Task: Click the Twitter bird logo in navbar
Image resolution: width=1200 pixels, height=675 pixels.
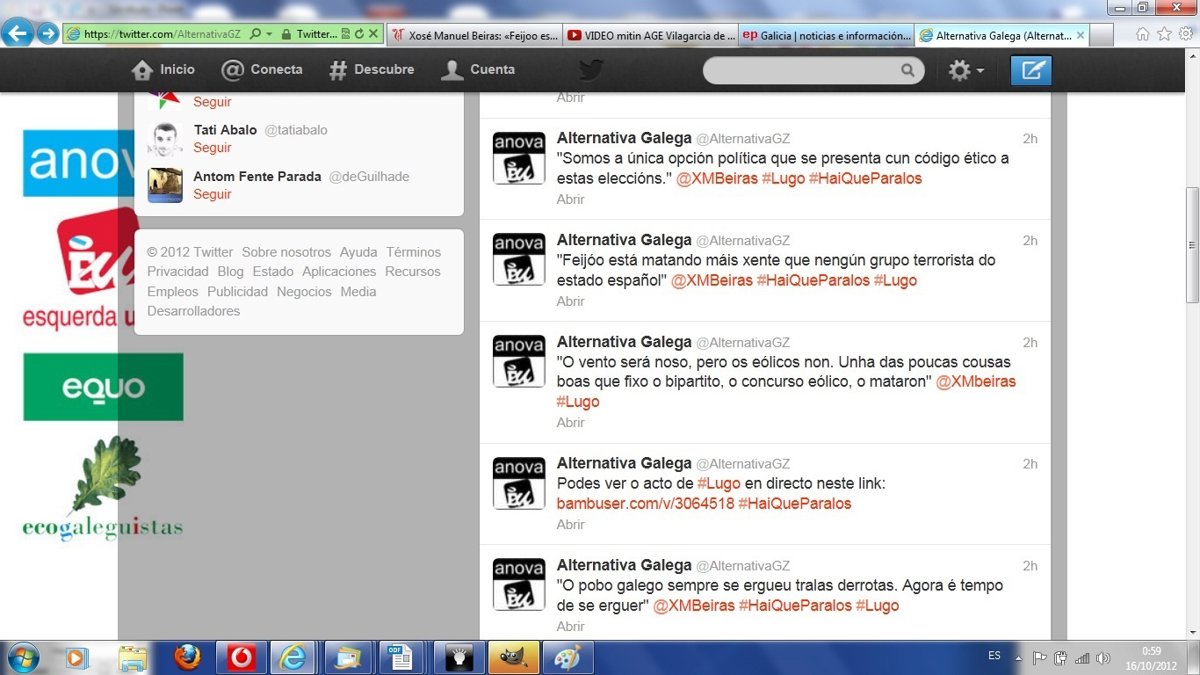Action: point(591,70)
